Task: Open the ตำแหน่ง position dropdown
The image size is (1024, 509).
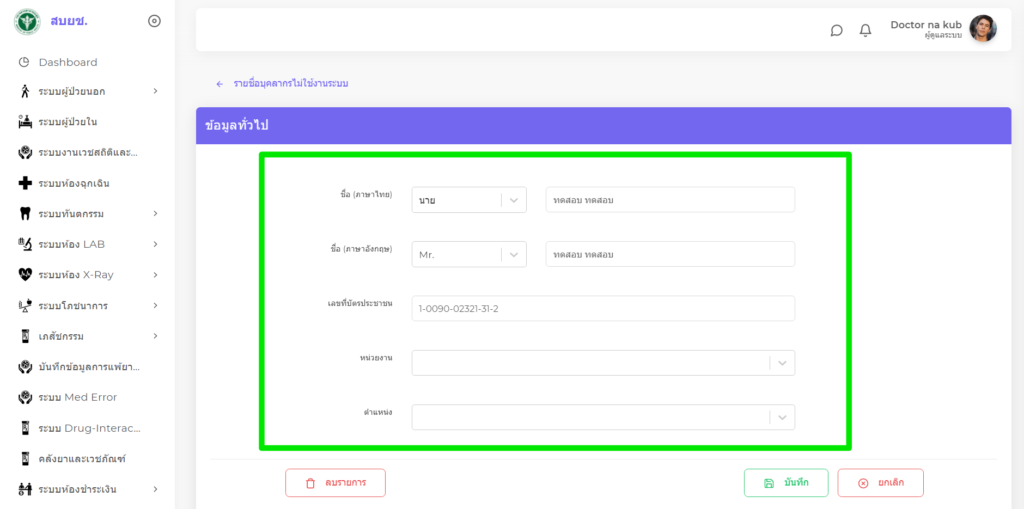Action: point(603,417)
